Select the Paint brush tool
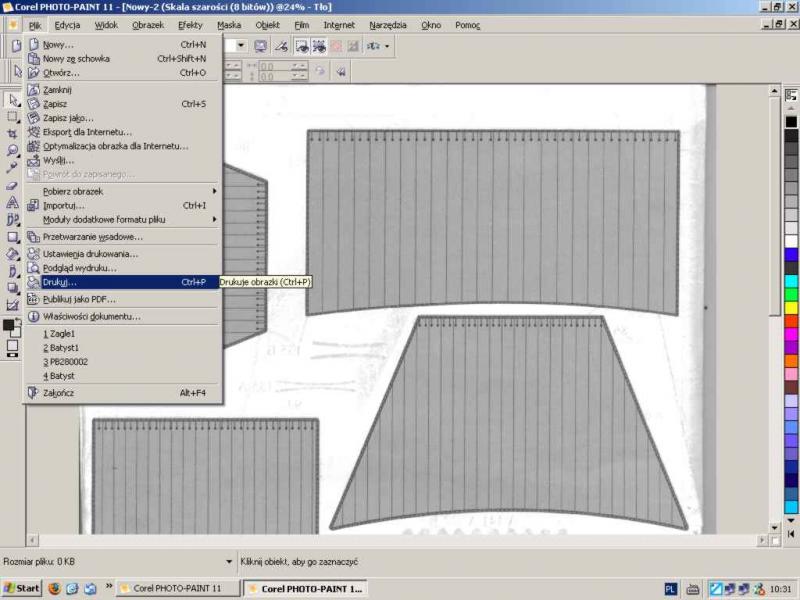 click(x=12, y=271)
